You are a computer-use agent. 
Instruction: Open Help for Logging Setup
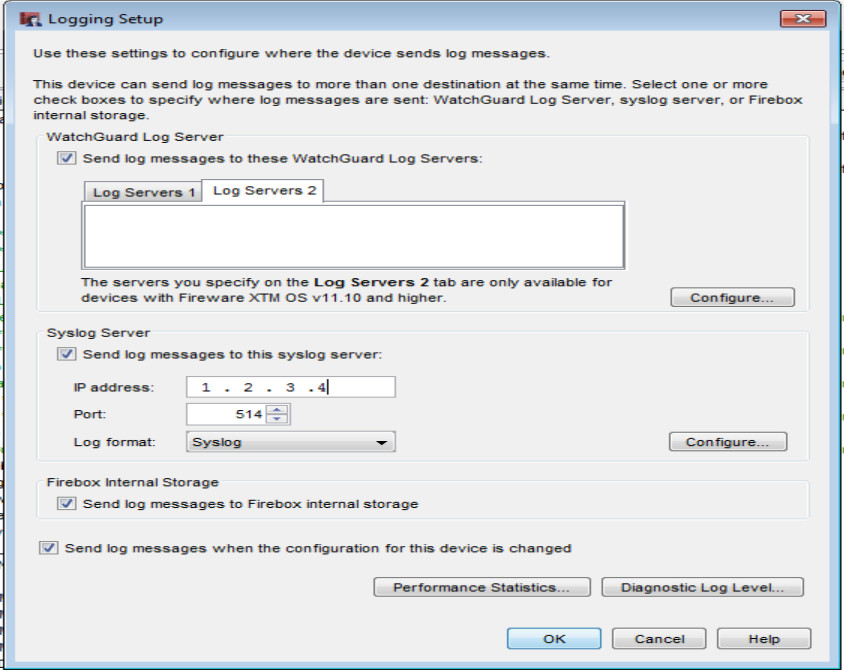(x=764, y=639)
